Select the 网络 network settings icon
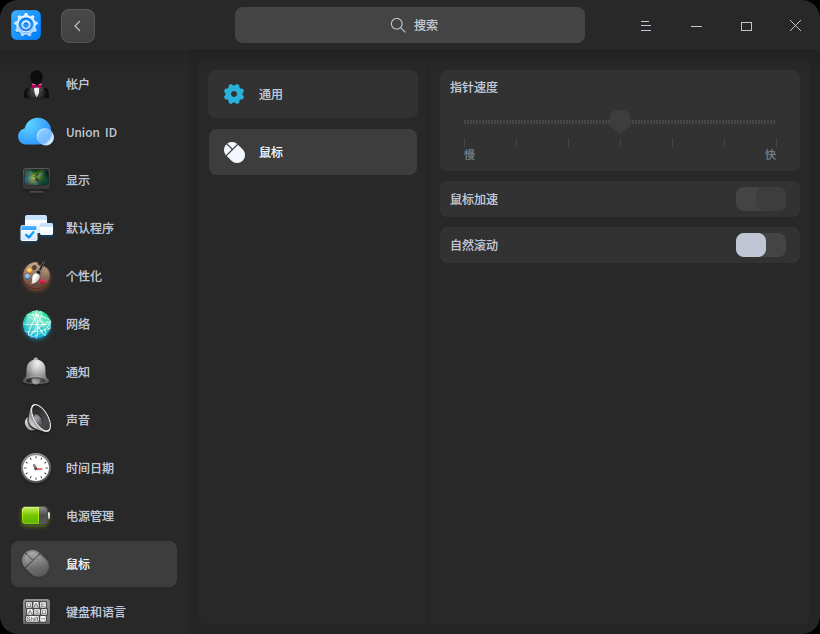The width and height of the screenshot is (820, 634). tap(36, 324)
